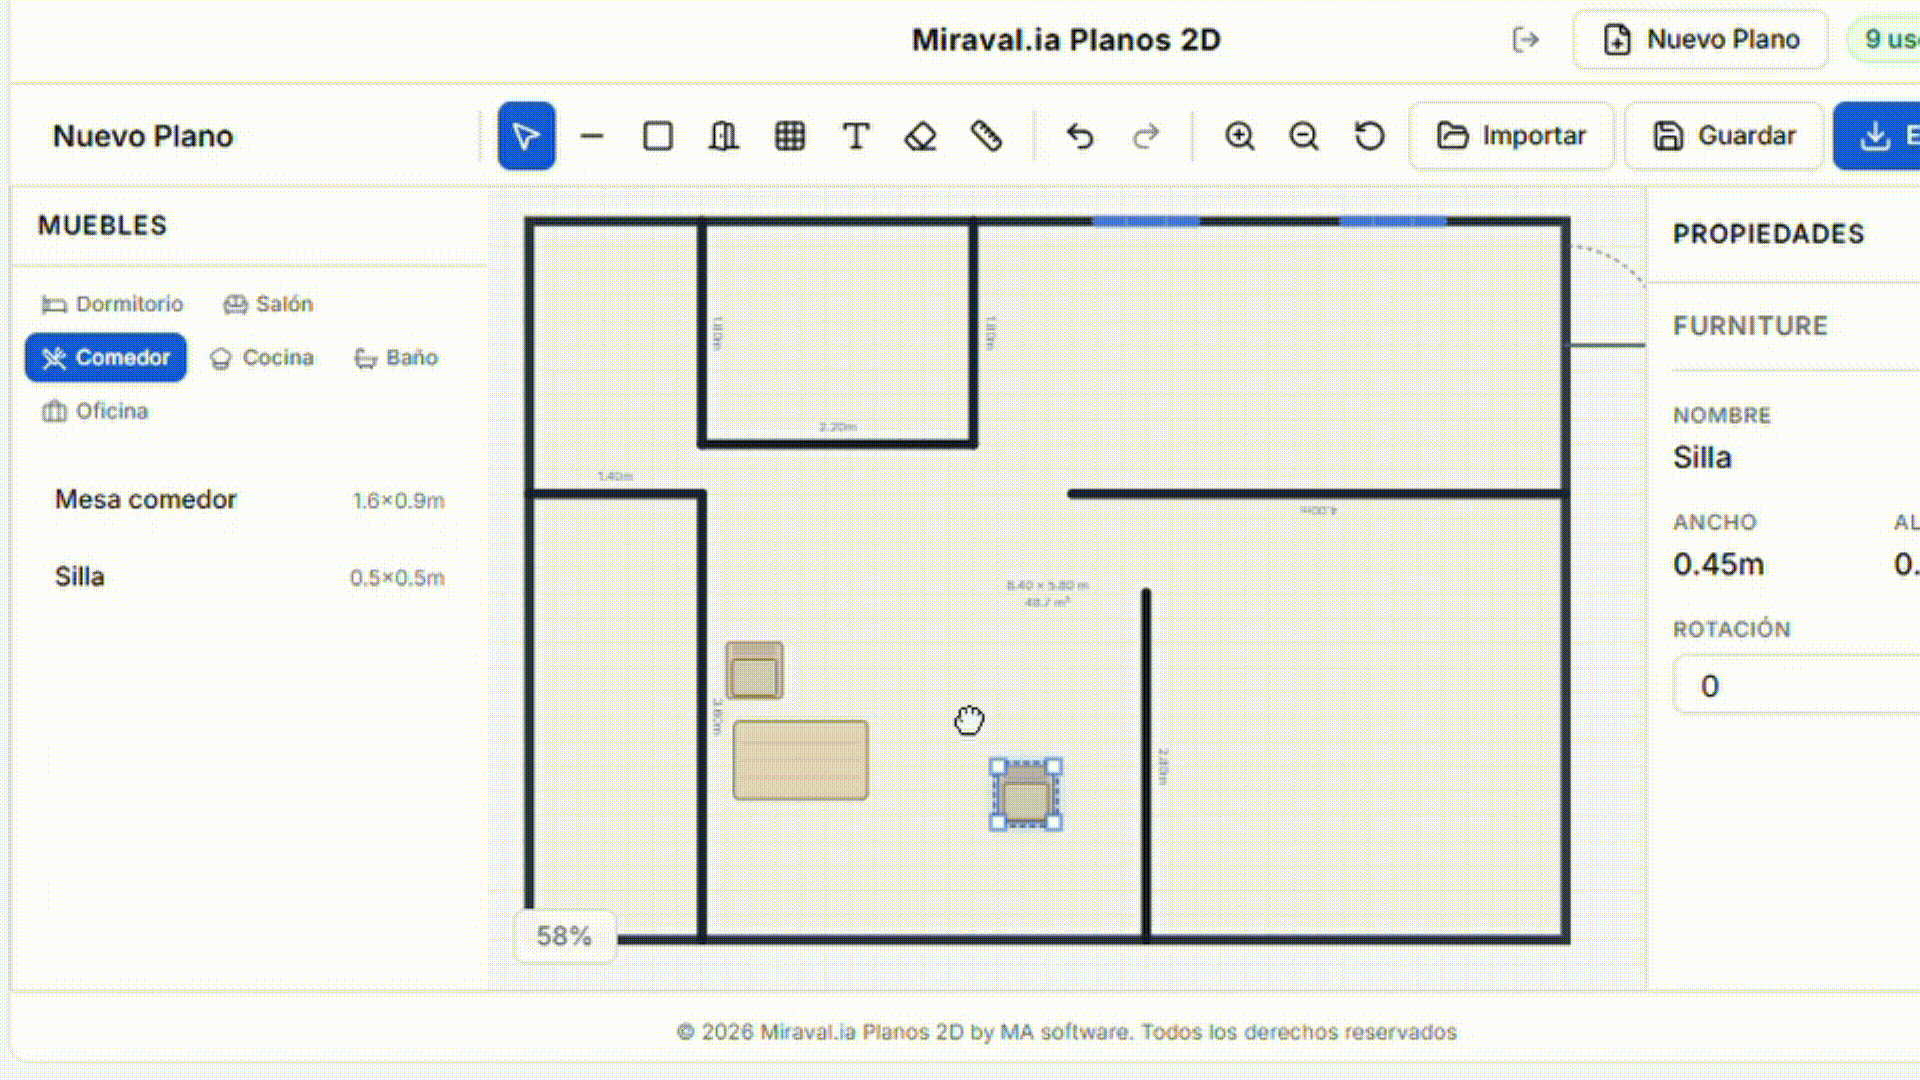
Task: Click the 2.20m wall measurement label
Action: 838,427
